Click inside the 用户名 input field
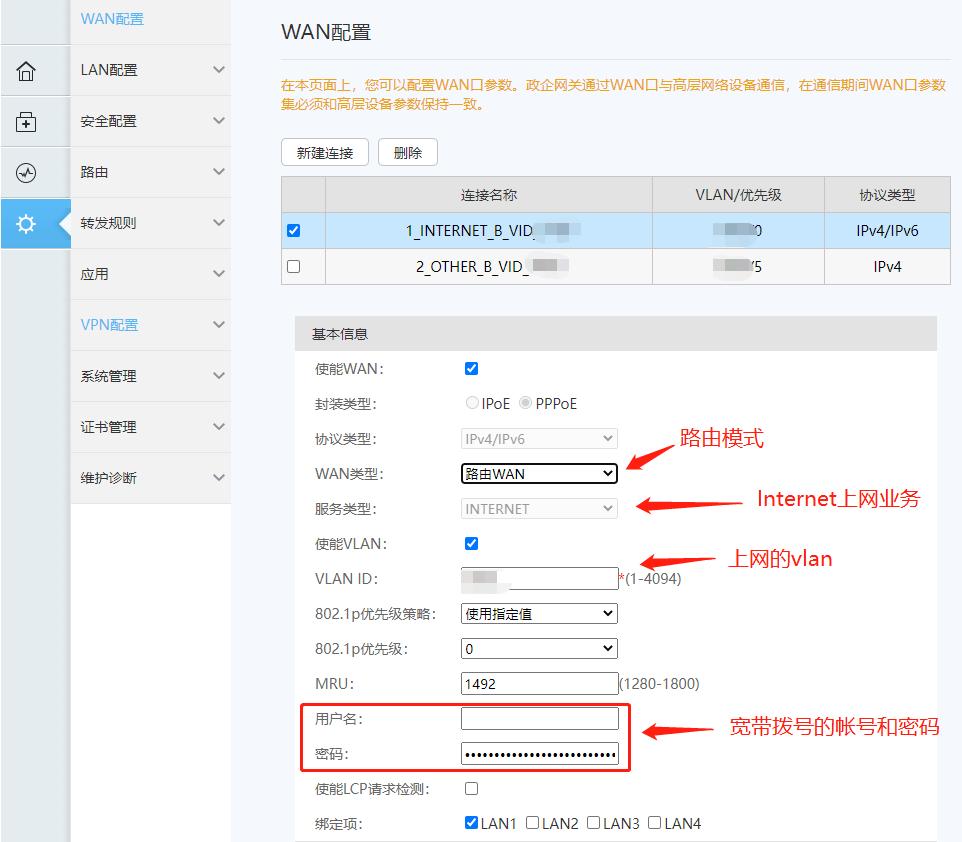The height and width of the screenshot is (842, 962). [541, 717]
